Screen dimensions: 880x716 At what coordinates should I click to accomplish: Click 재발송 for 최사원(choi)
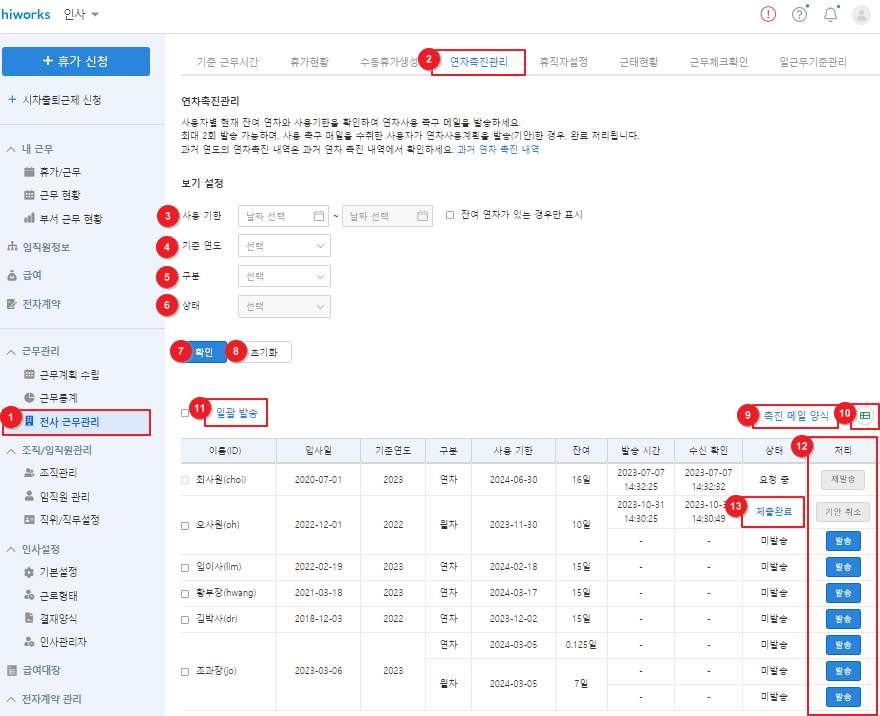pos(842,479)
